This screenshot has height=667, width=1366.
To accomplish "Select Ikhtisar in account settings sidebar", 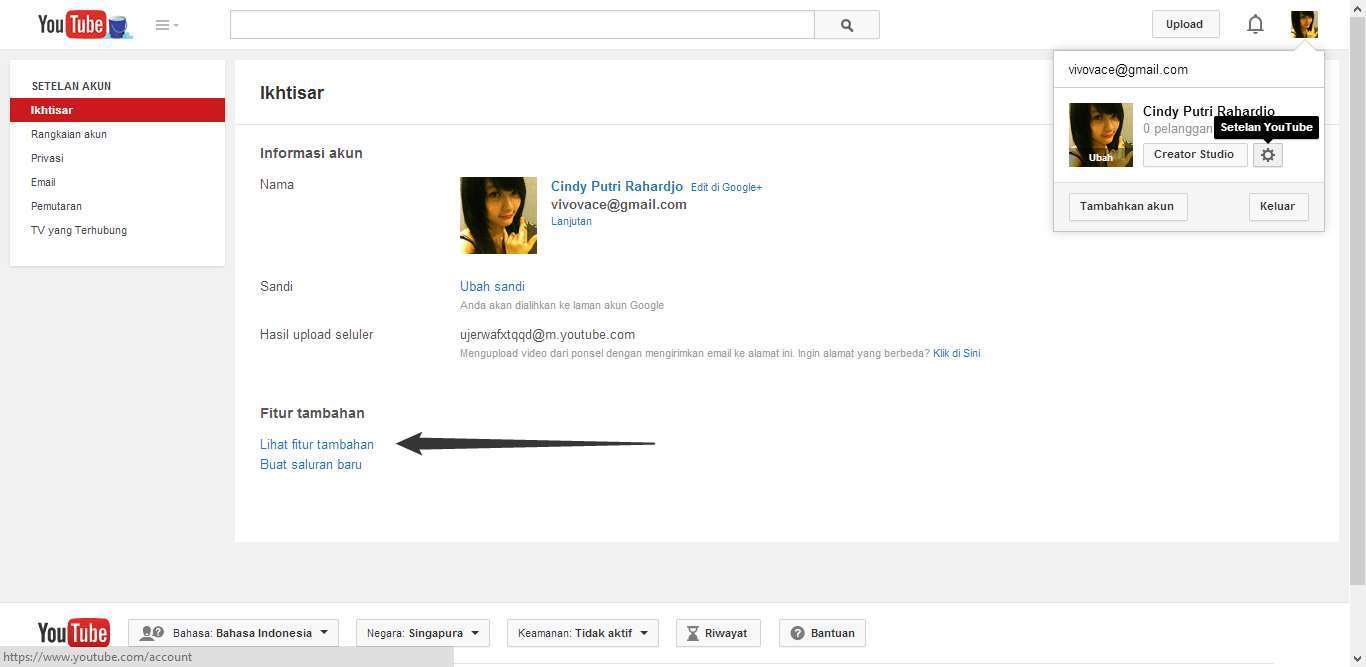I will tap(117, 110).
